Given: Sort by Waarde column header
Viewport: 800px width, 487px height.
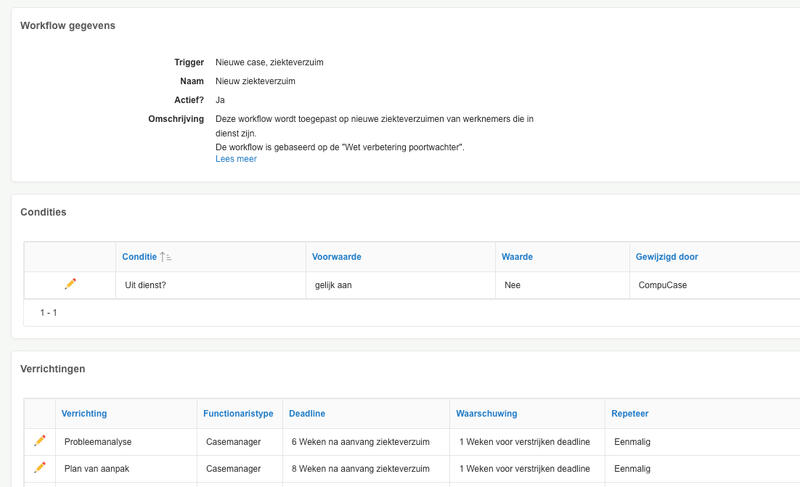Looking at the screenshot, I should [x=517, y=257].
